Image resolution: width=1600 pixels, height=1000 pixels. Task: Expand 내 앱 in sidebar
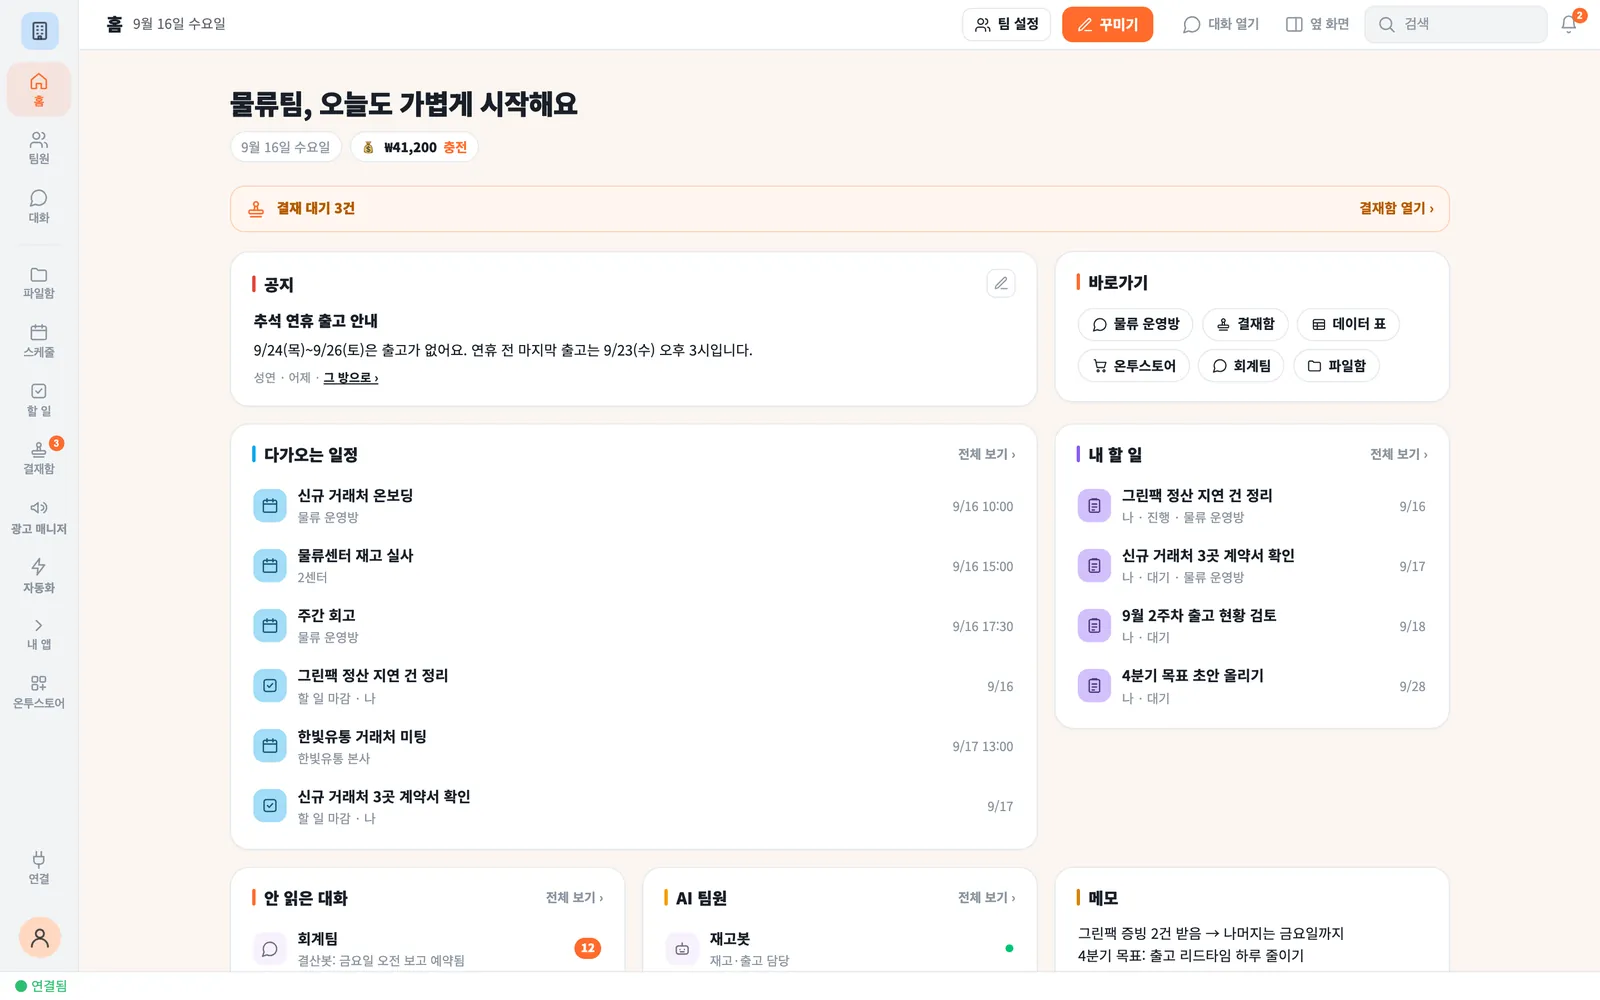[39, 634]
